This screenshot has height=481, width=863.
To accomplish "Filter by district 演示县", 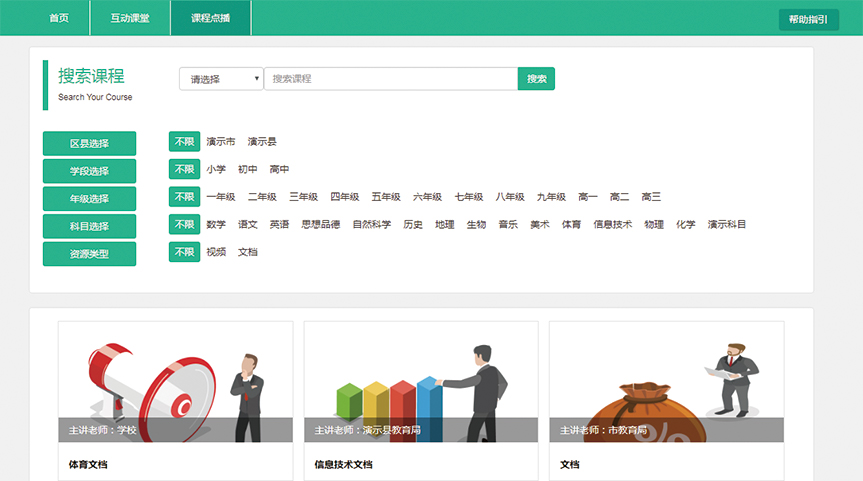I will coord(262,141).
